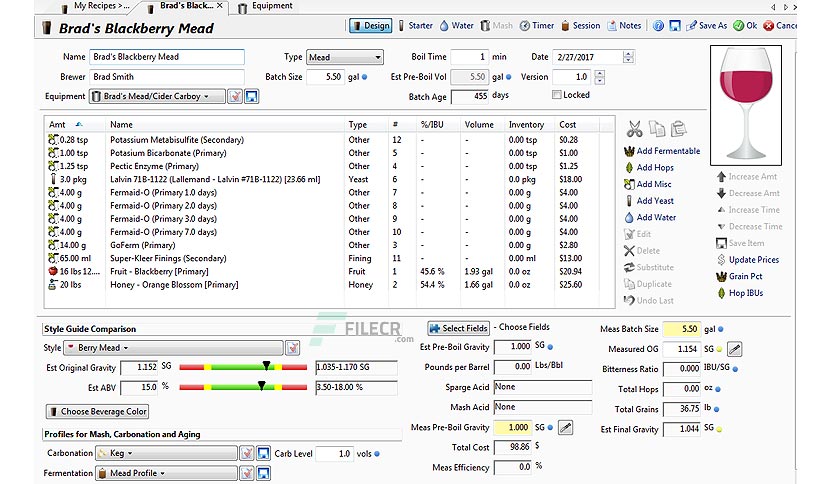836x484 pixels.
Task: Click the Batch Size field
Action: tap(325, 77)
